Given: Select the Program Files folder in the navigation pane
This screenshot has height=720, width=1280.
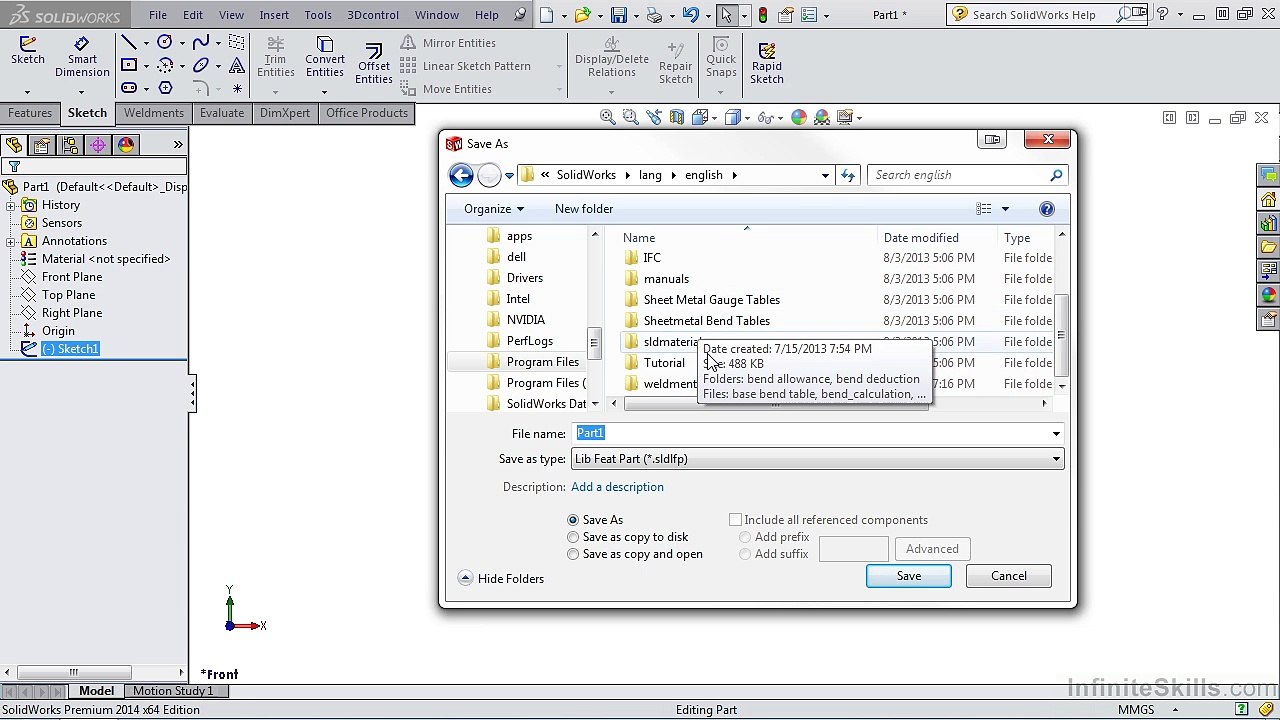Looking at the screenshot, I should pyautogui.click(x=542, y=362).
